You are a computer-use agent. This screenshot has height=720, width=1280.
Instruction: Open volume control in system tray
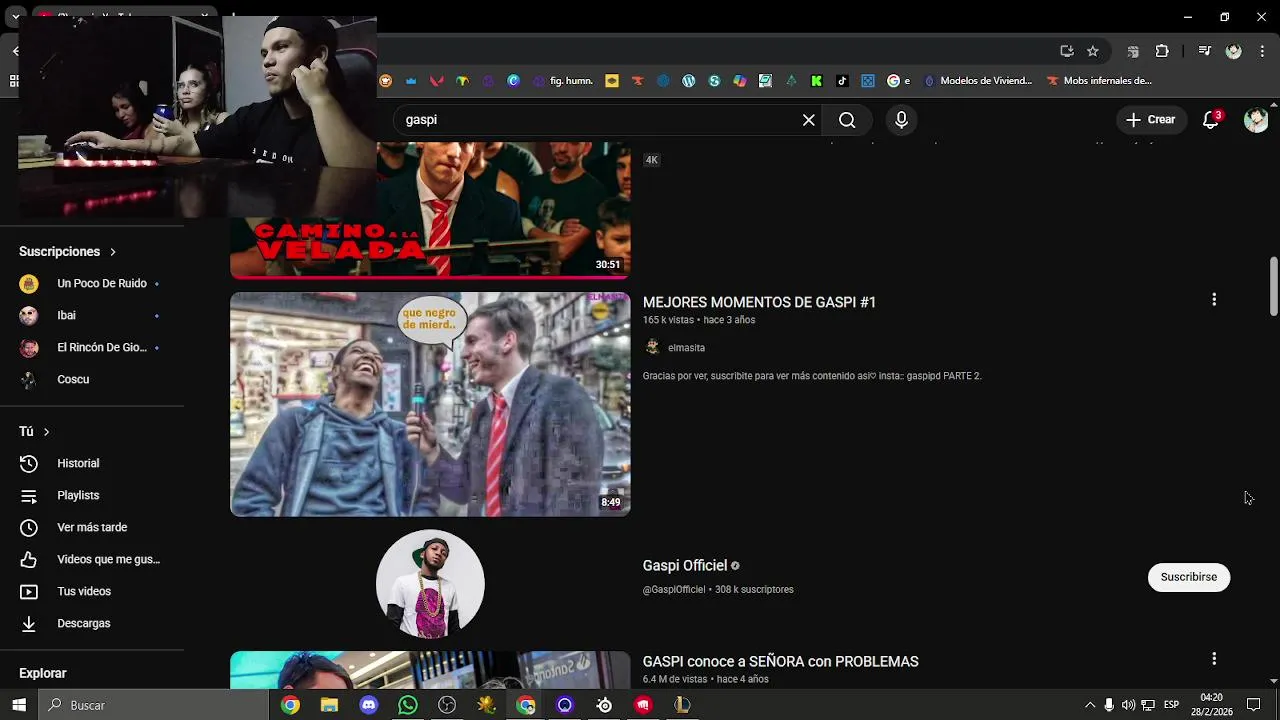(1128, 705)
